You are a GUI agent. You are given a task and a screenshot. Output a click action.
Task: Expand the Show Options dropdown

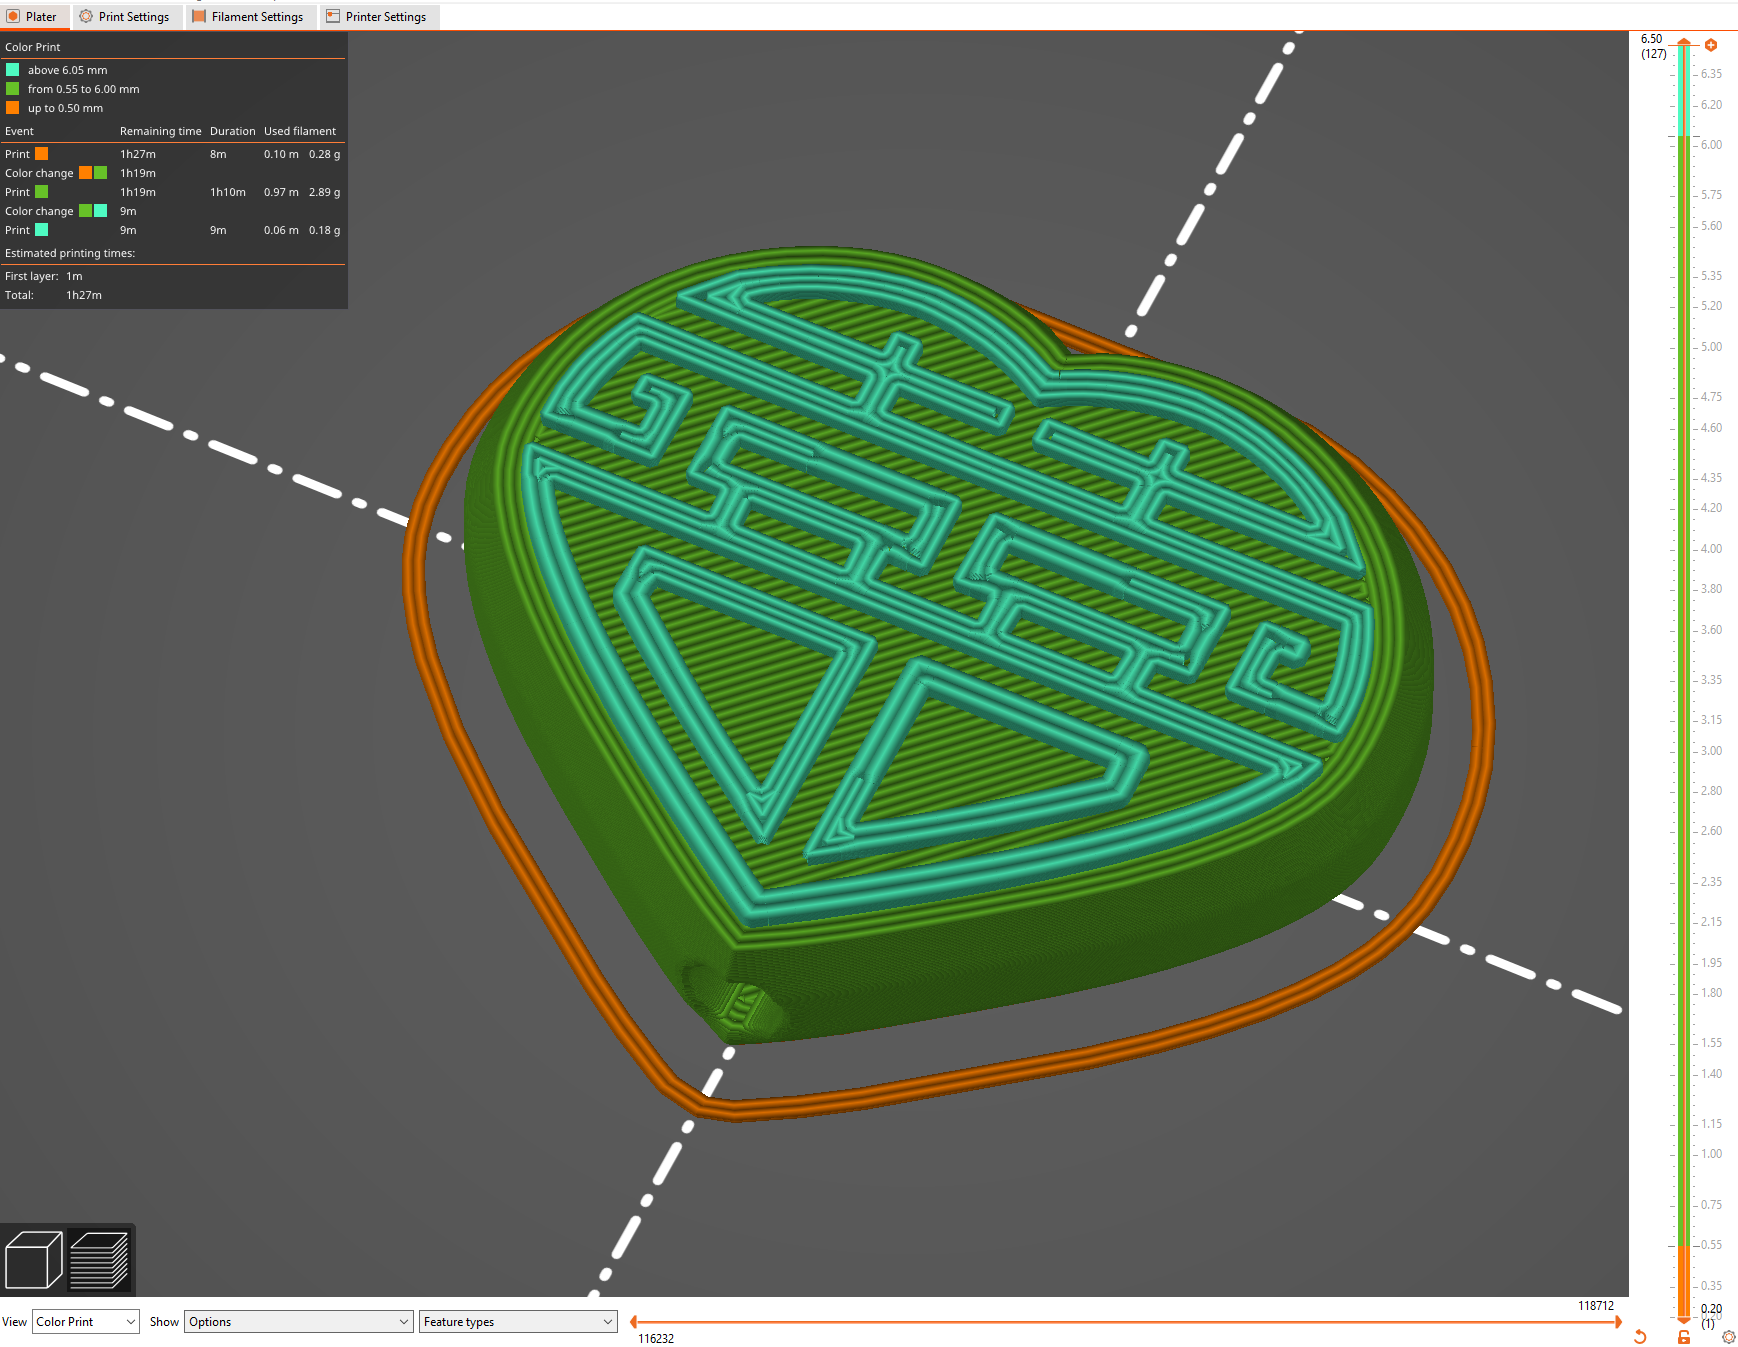[x=298, y=1322]
